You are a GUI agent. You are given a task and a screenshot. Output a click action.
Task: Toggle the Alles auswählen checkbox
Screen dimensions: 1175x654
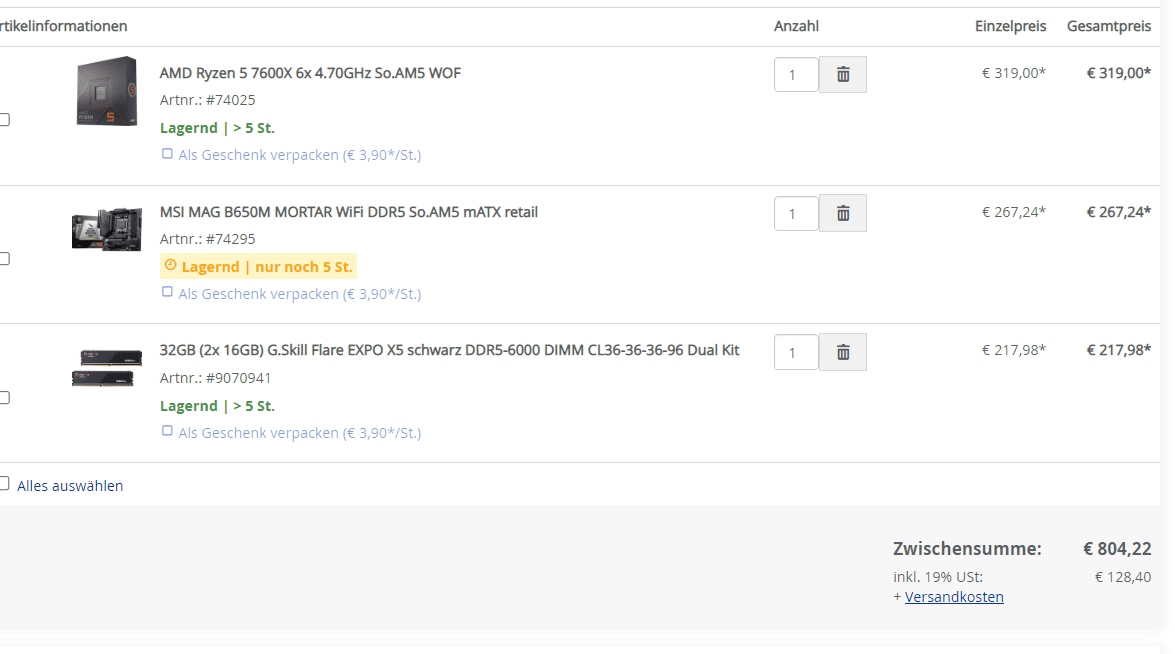pyautogui.click(x=4, y=483)
